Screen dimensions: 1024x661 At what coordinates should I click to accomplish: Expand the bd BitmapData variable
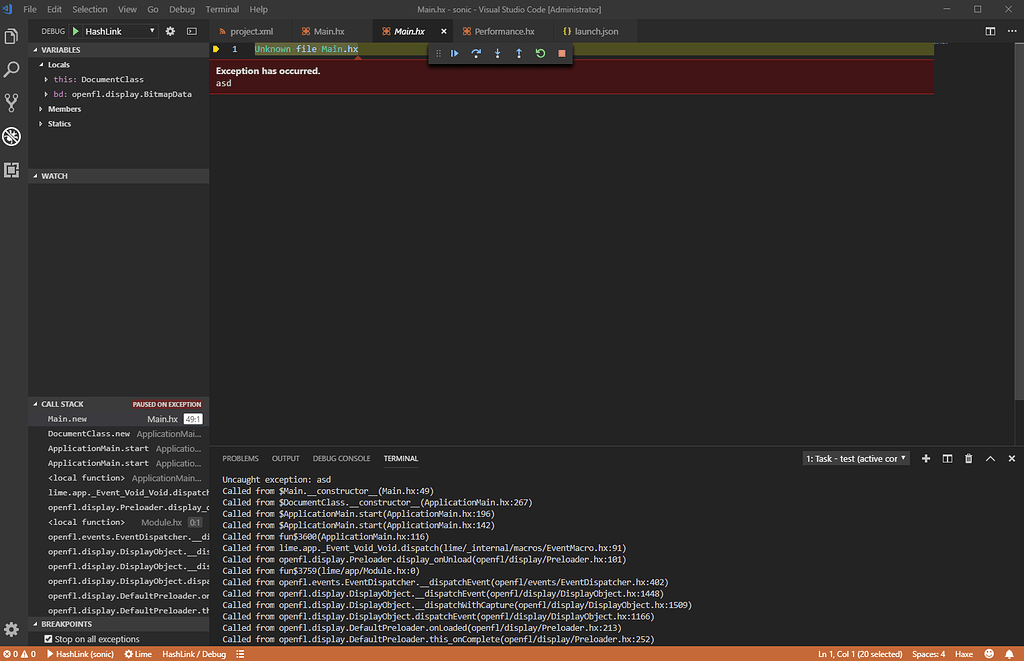point(45,94)
